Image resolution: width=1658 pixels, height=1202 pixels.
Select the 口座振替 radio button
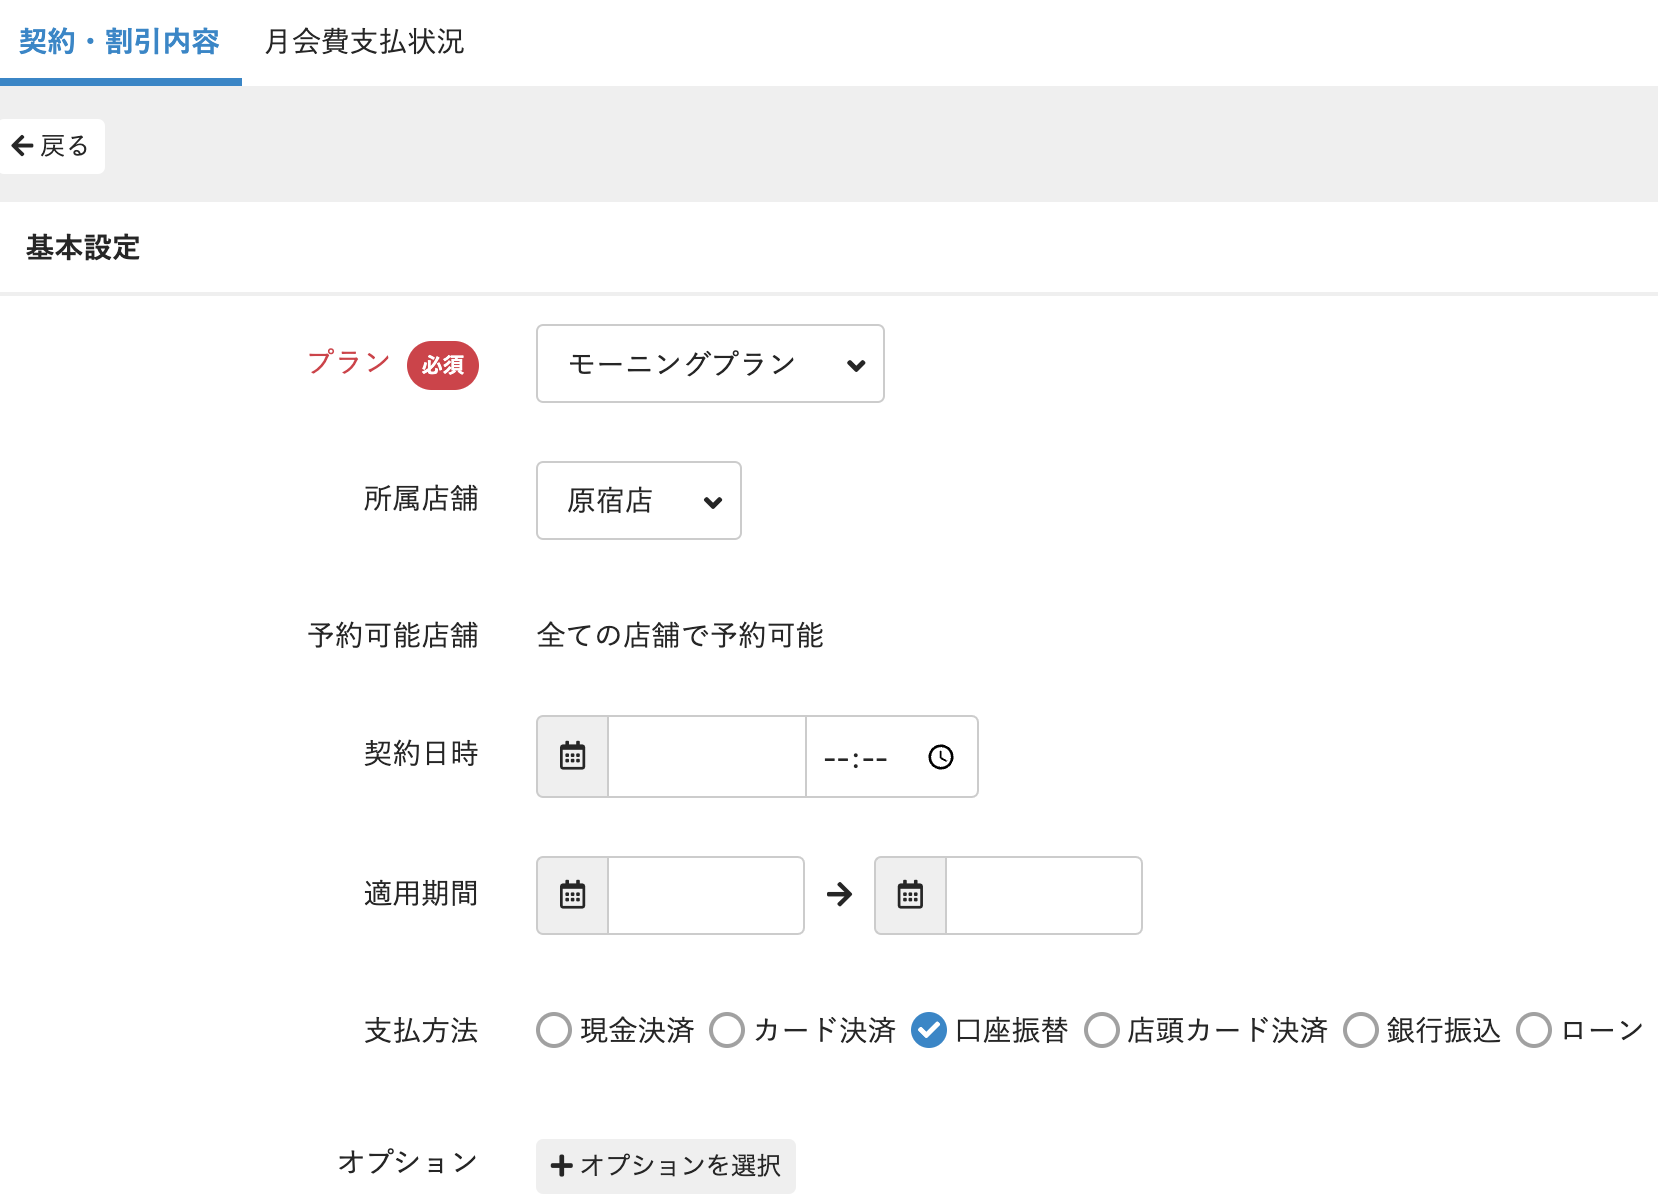click(x=929, y=1030)
